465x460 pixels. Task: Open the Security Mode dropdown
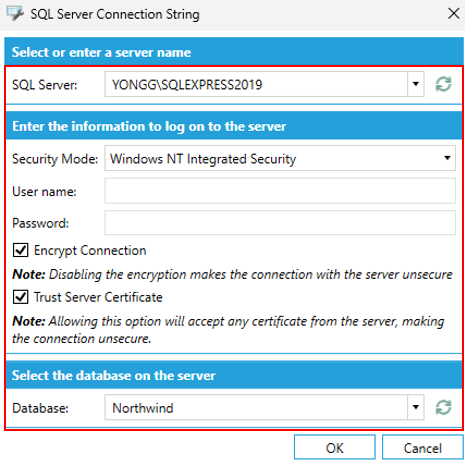click(x=280, y=158)
